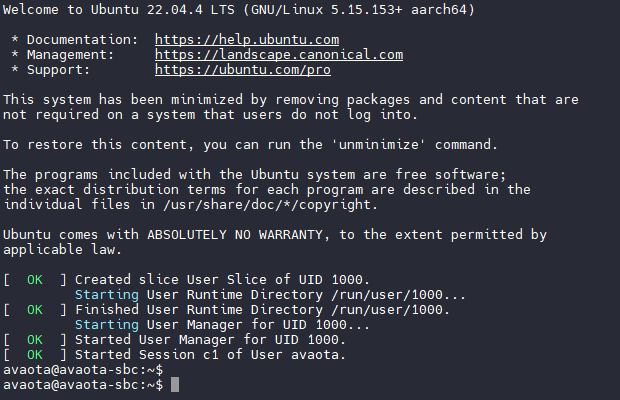
Task: Click the OK status beside Started Session c1
Action: (x=35, y=355)
